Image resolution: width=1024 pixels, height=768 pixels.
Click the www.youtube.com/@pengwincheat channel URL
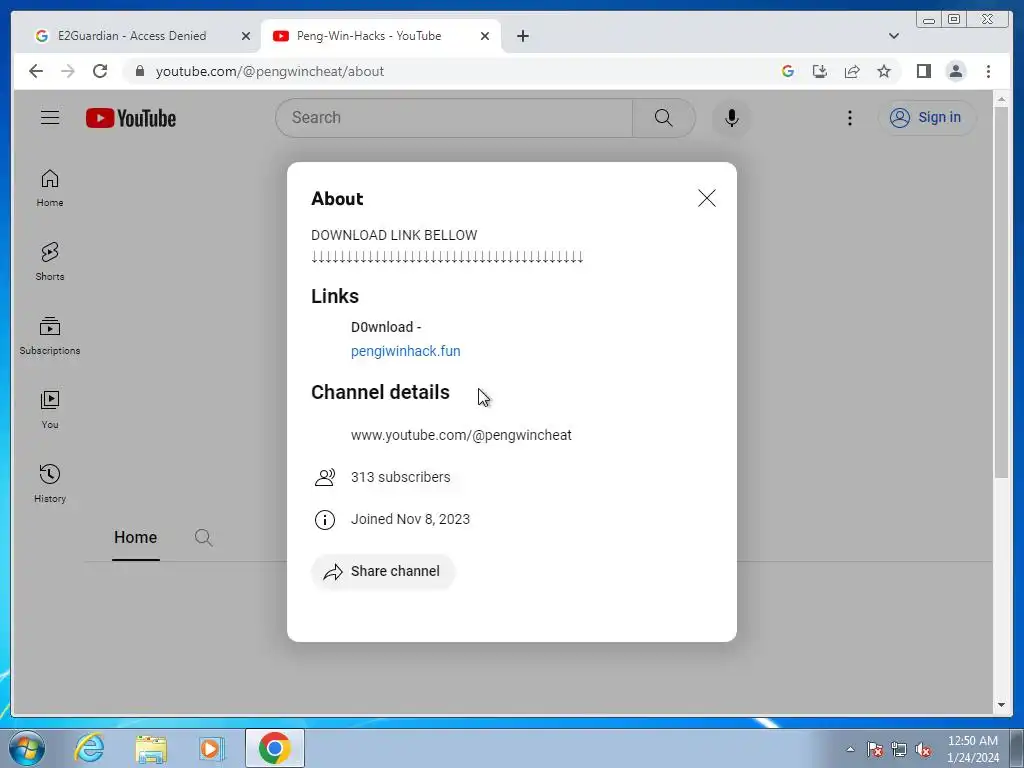point(461,436)
